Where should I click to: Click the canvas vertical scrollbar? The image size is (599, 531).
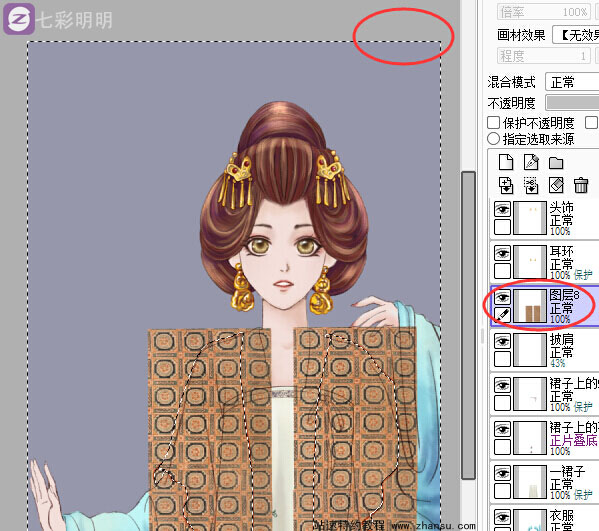(x=468, y=325)
